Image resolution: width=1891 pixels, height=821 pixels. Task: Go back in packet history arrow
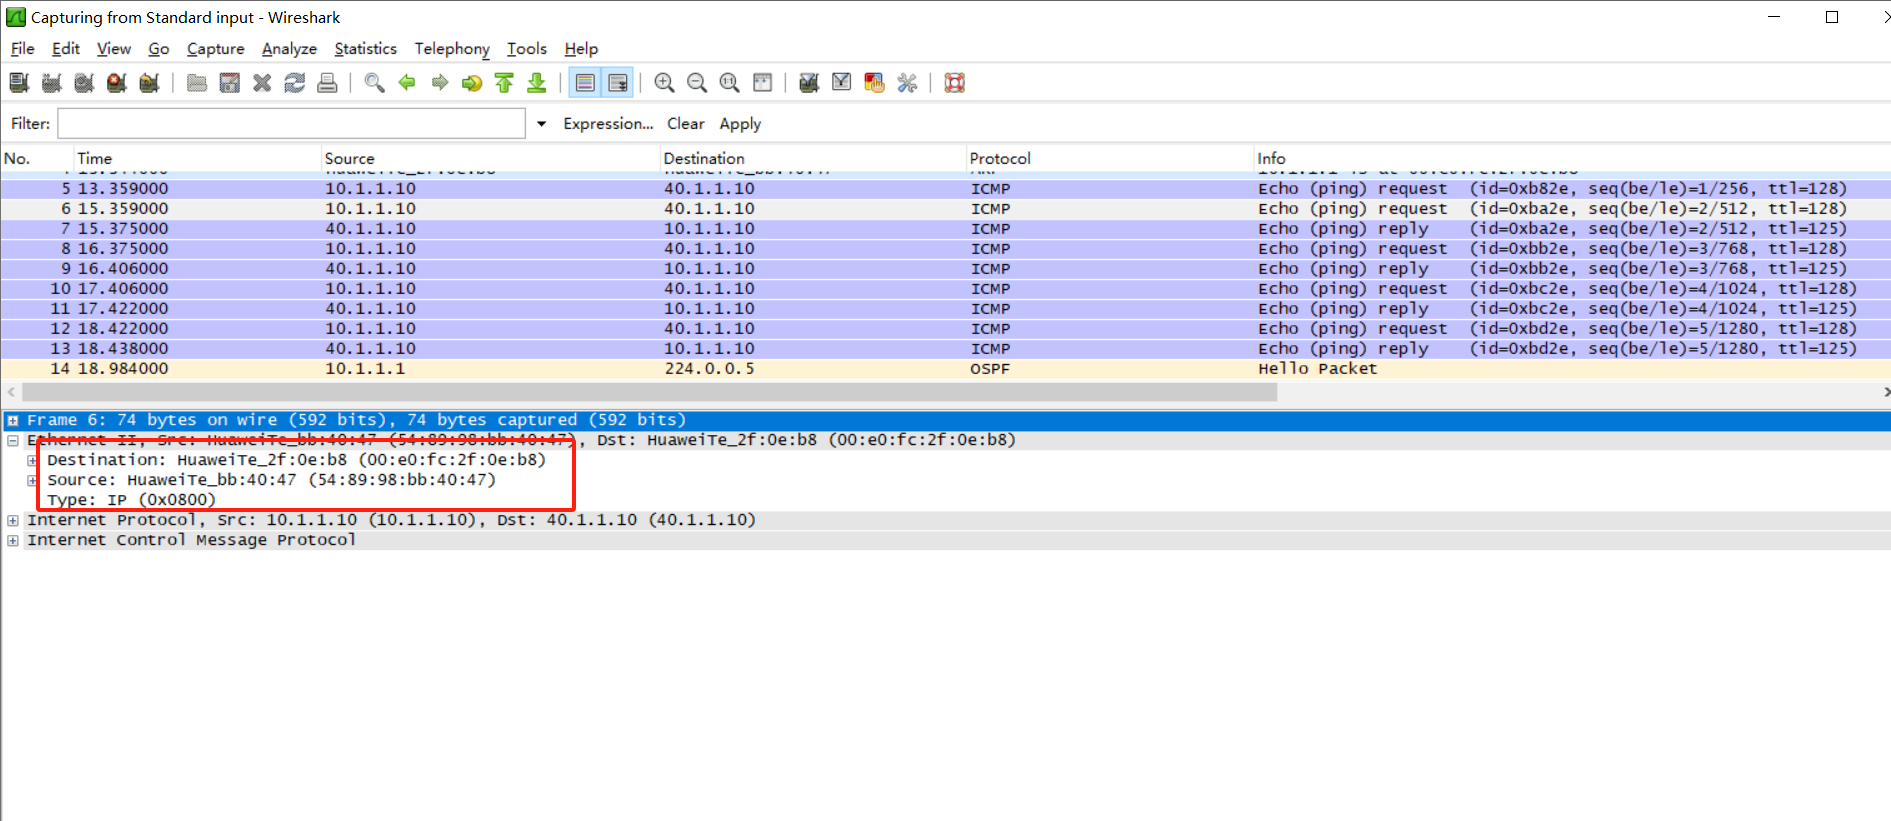[x=407, y=83]
